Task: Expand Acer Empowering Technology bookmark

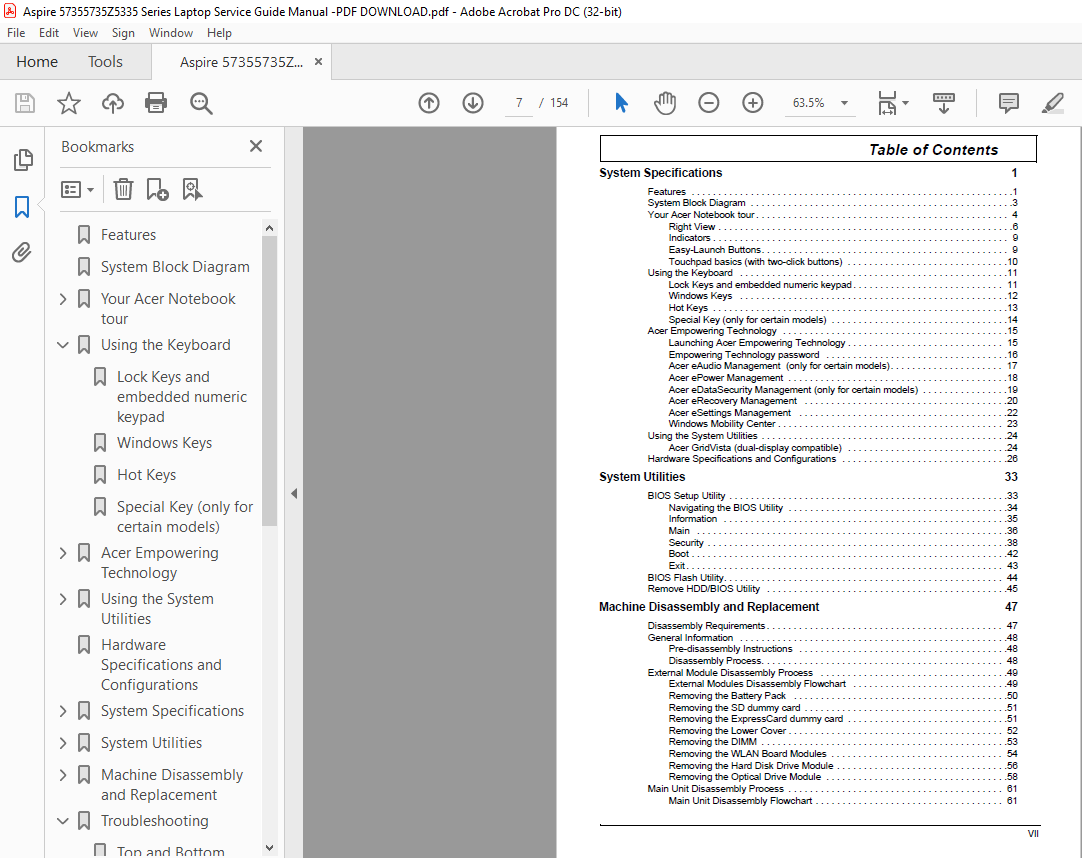Action: [63, 553]
